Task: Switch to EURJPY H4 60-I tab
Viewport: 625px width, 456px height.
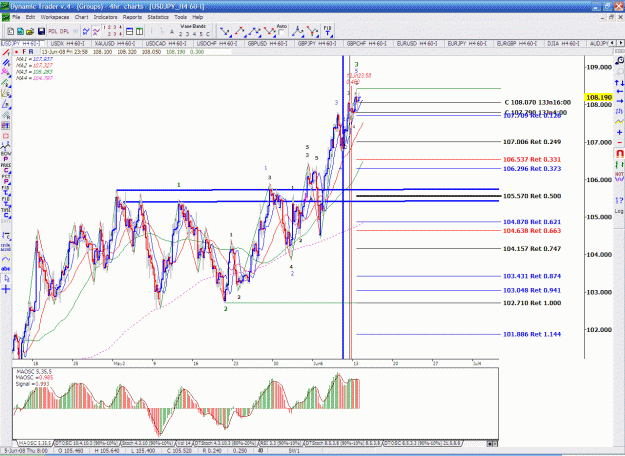Action: point(467,43)
